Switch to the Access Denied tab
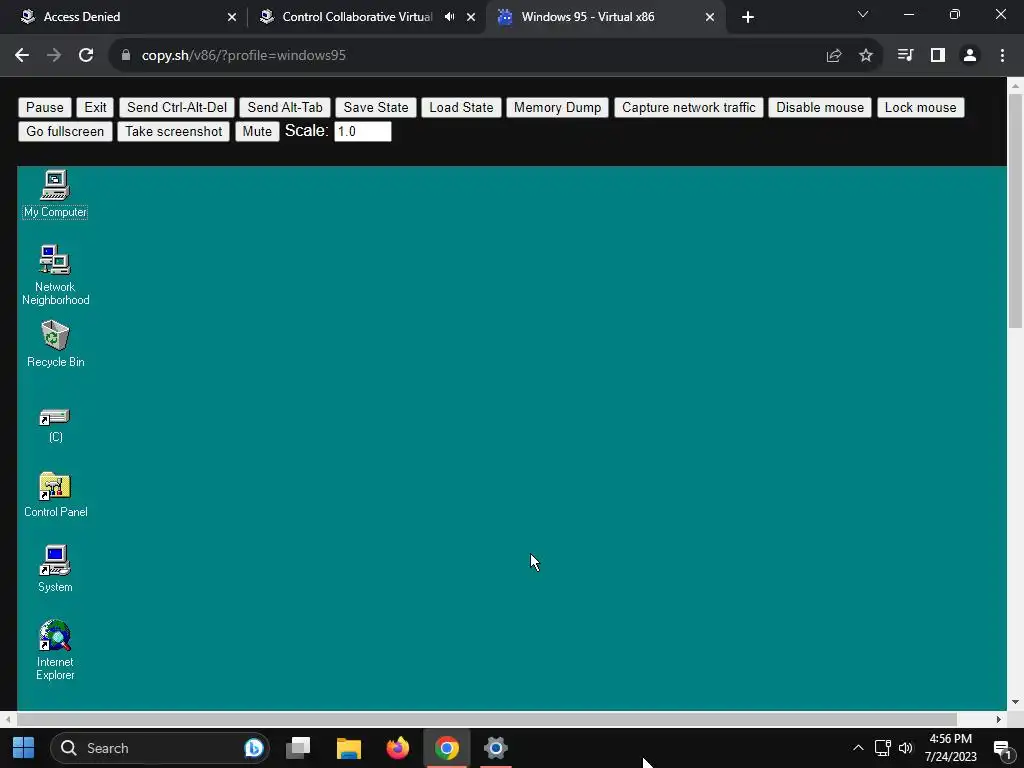Viewport: 1024px width, 768px height. click(x=122, y=17)
